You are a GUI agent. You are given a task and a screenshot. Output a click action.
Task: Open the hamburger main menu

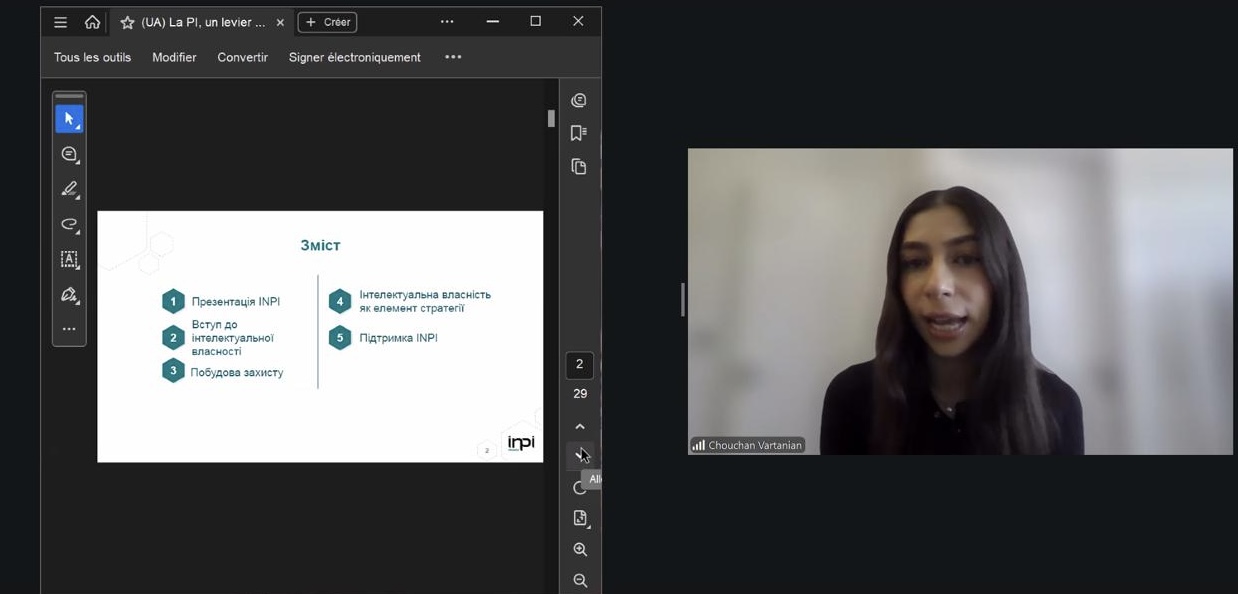pyautogui.click(x=60, y=22)
